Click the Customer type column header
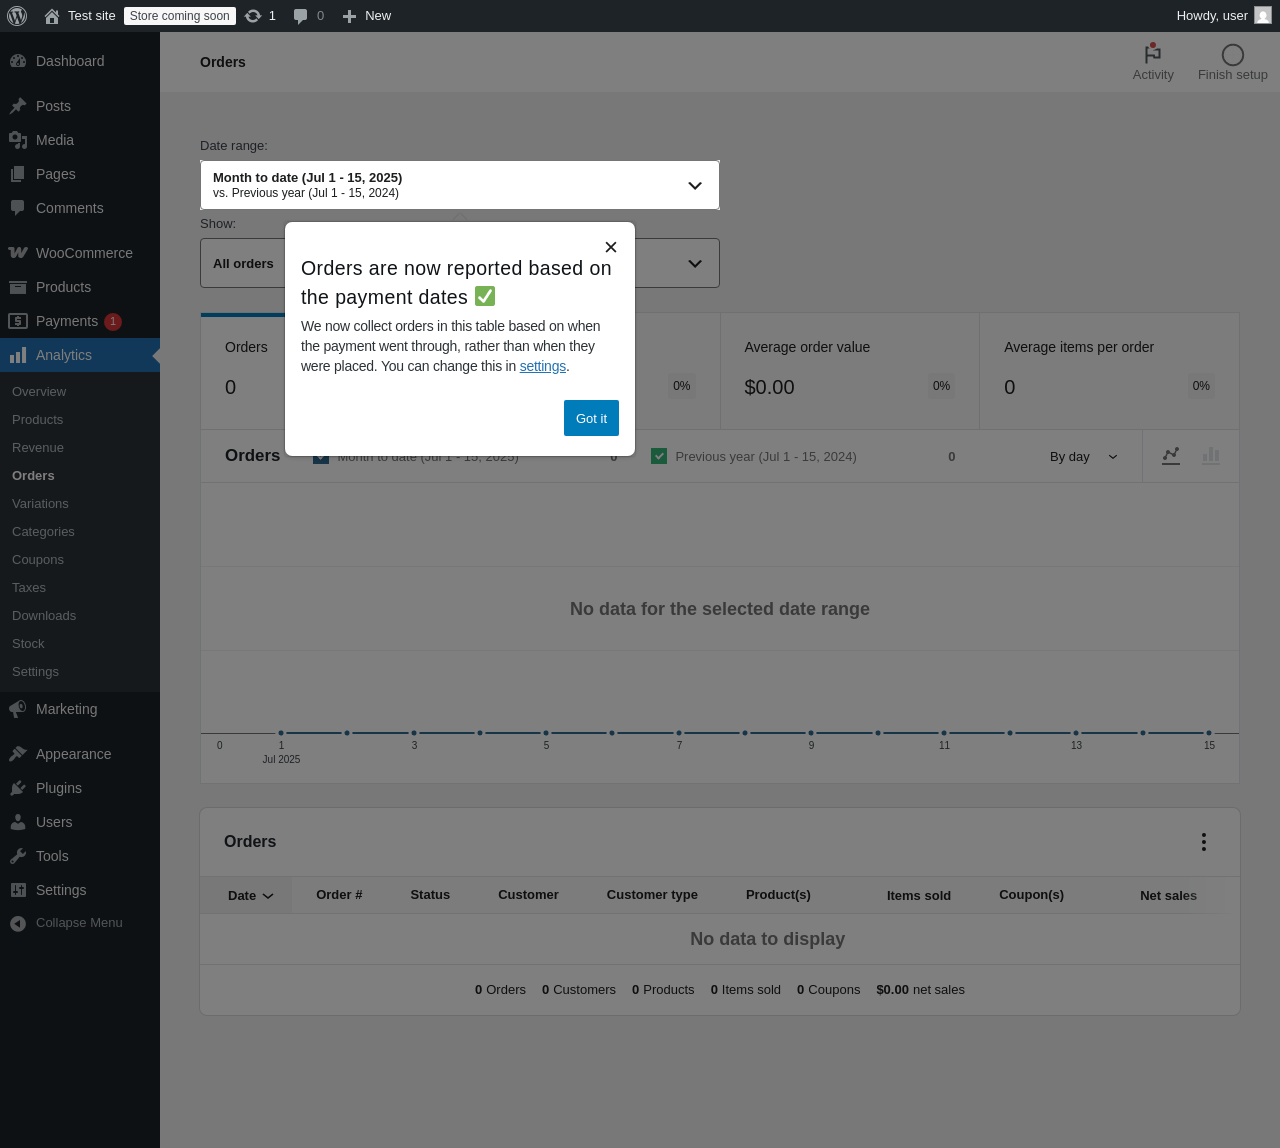The image size is (1280, 1148). pos(652,895)
